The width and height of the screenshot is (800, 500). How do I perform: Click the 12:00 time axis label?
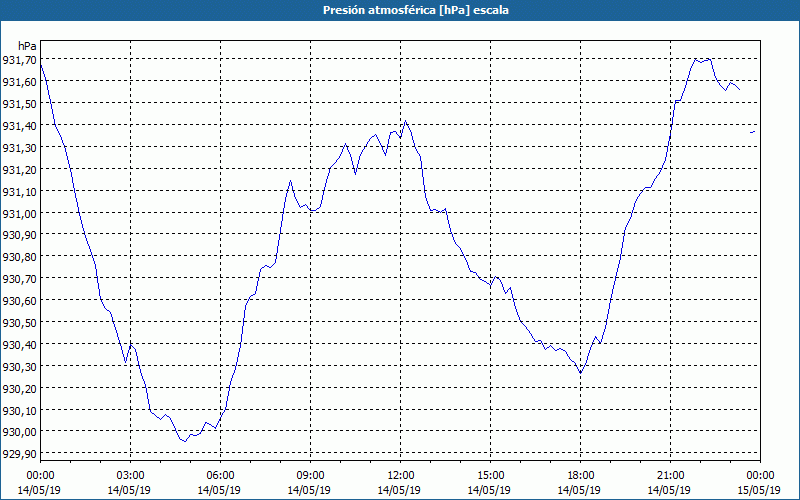pyautogui.click(x=400, y=476)
